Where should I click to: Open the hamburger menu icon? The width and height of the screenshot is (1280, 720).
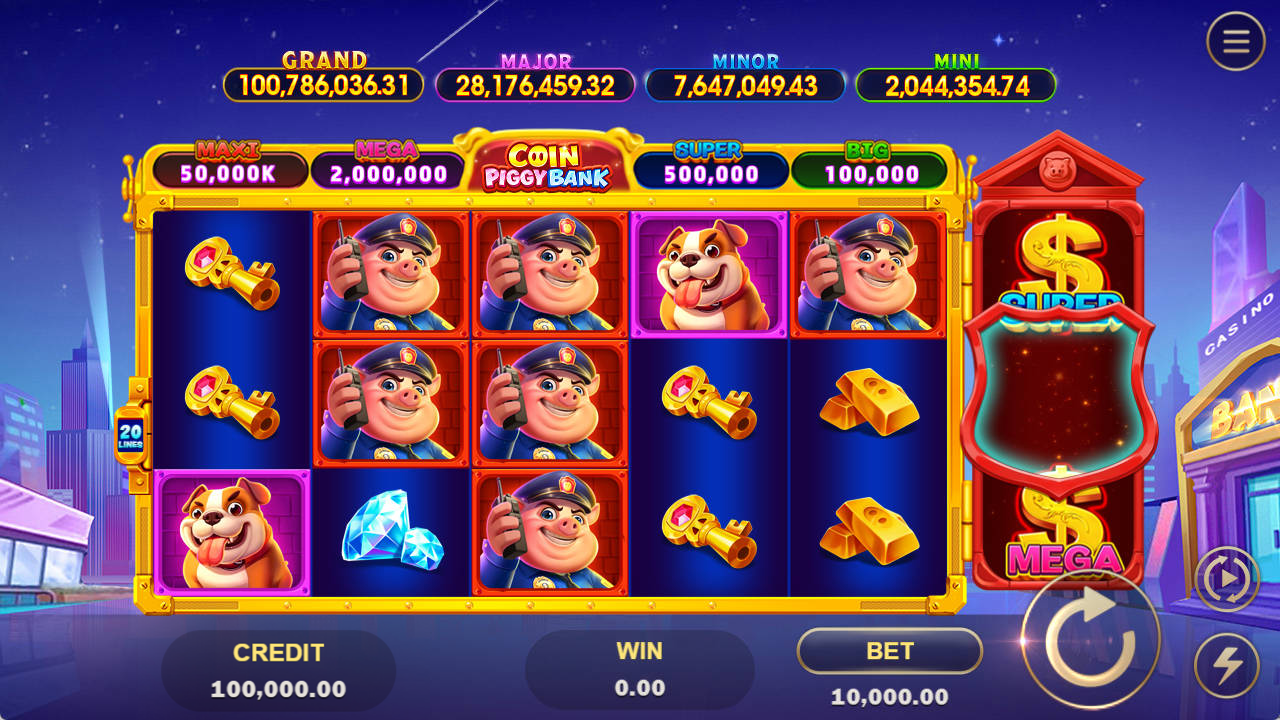(1236, 41)
